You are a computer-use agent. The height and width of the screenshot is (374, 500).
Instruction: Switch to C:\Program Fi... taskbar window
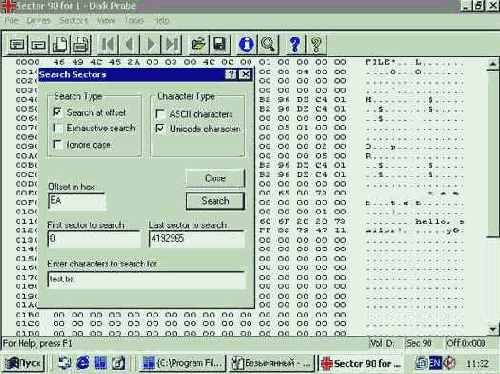click(182, 363)
